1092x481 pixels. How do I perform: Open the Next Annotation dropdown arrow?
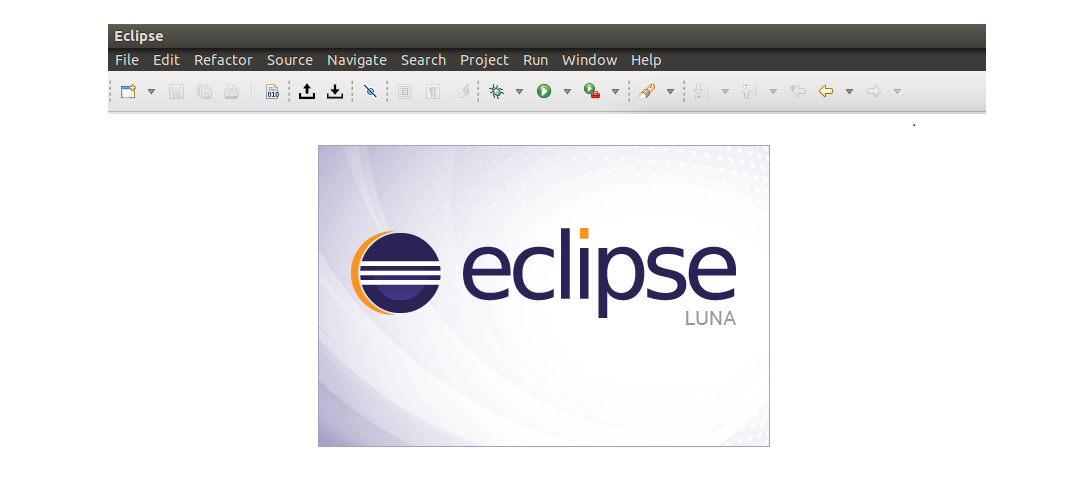[725, 91]
